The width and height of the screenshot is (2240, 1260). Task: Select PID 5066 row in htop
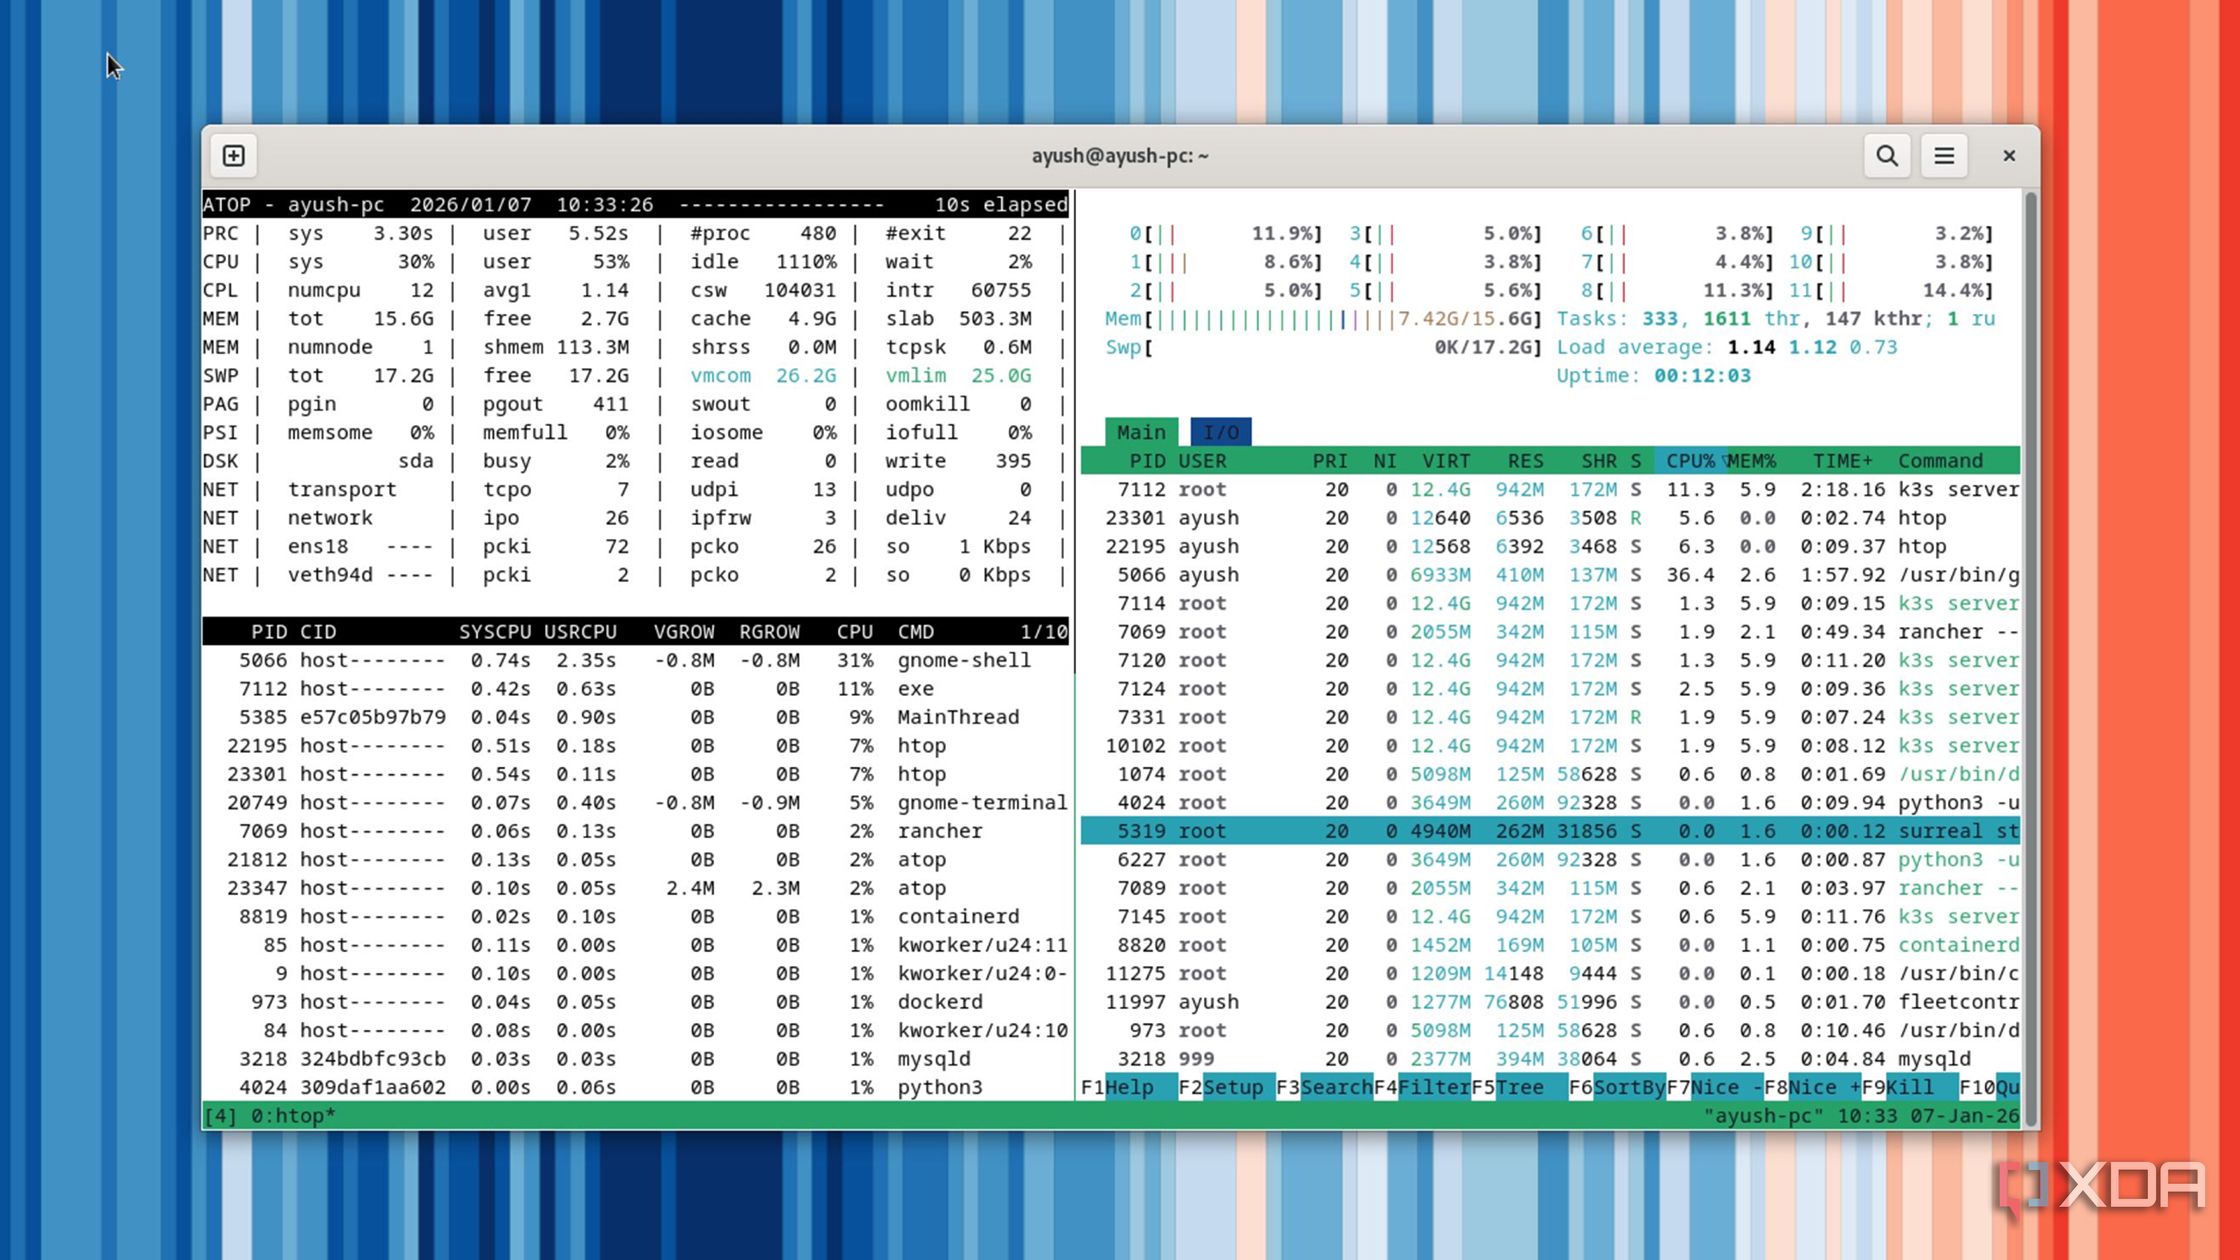1550,575
